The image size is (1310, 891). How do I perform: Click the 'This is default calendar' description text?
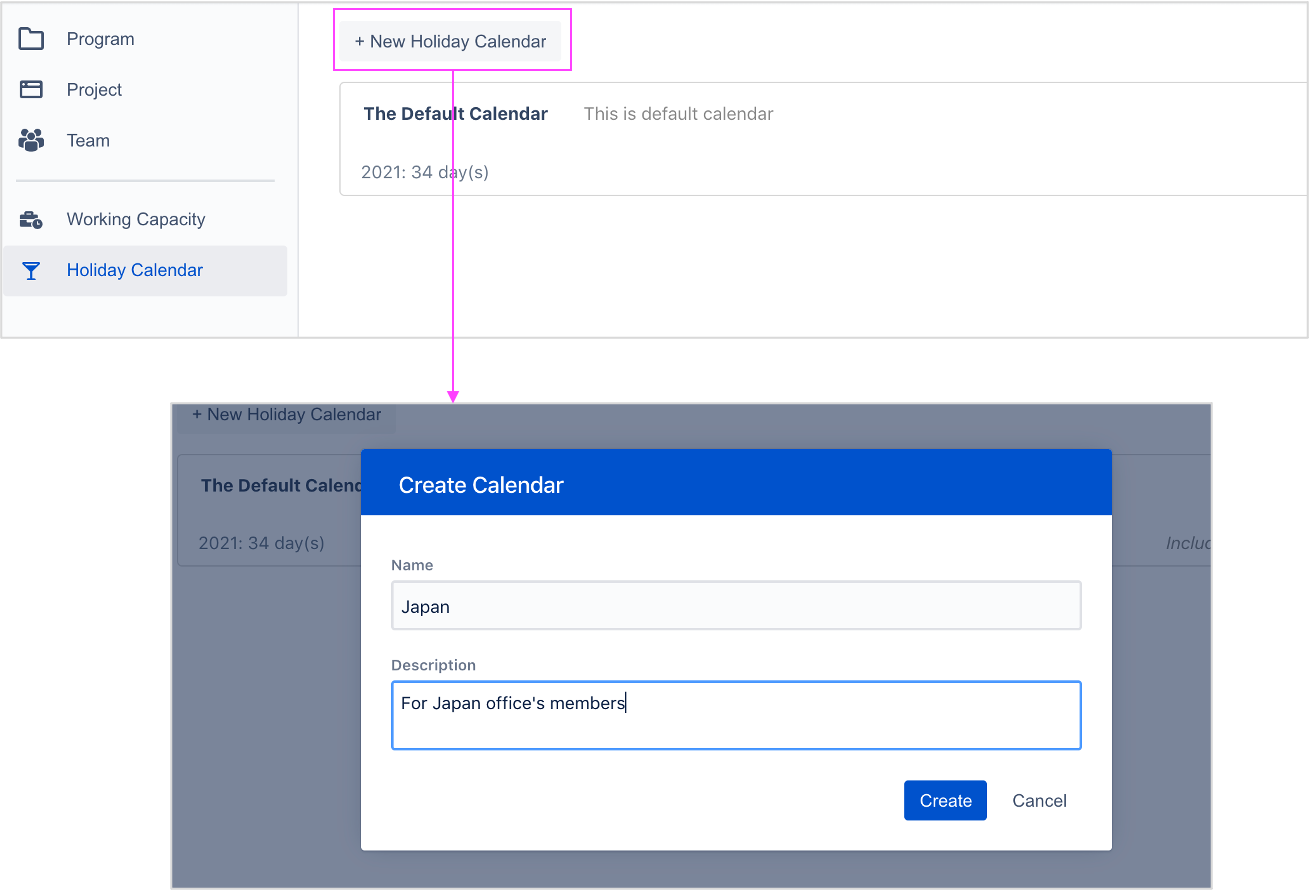[x=678, y=114]
